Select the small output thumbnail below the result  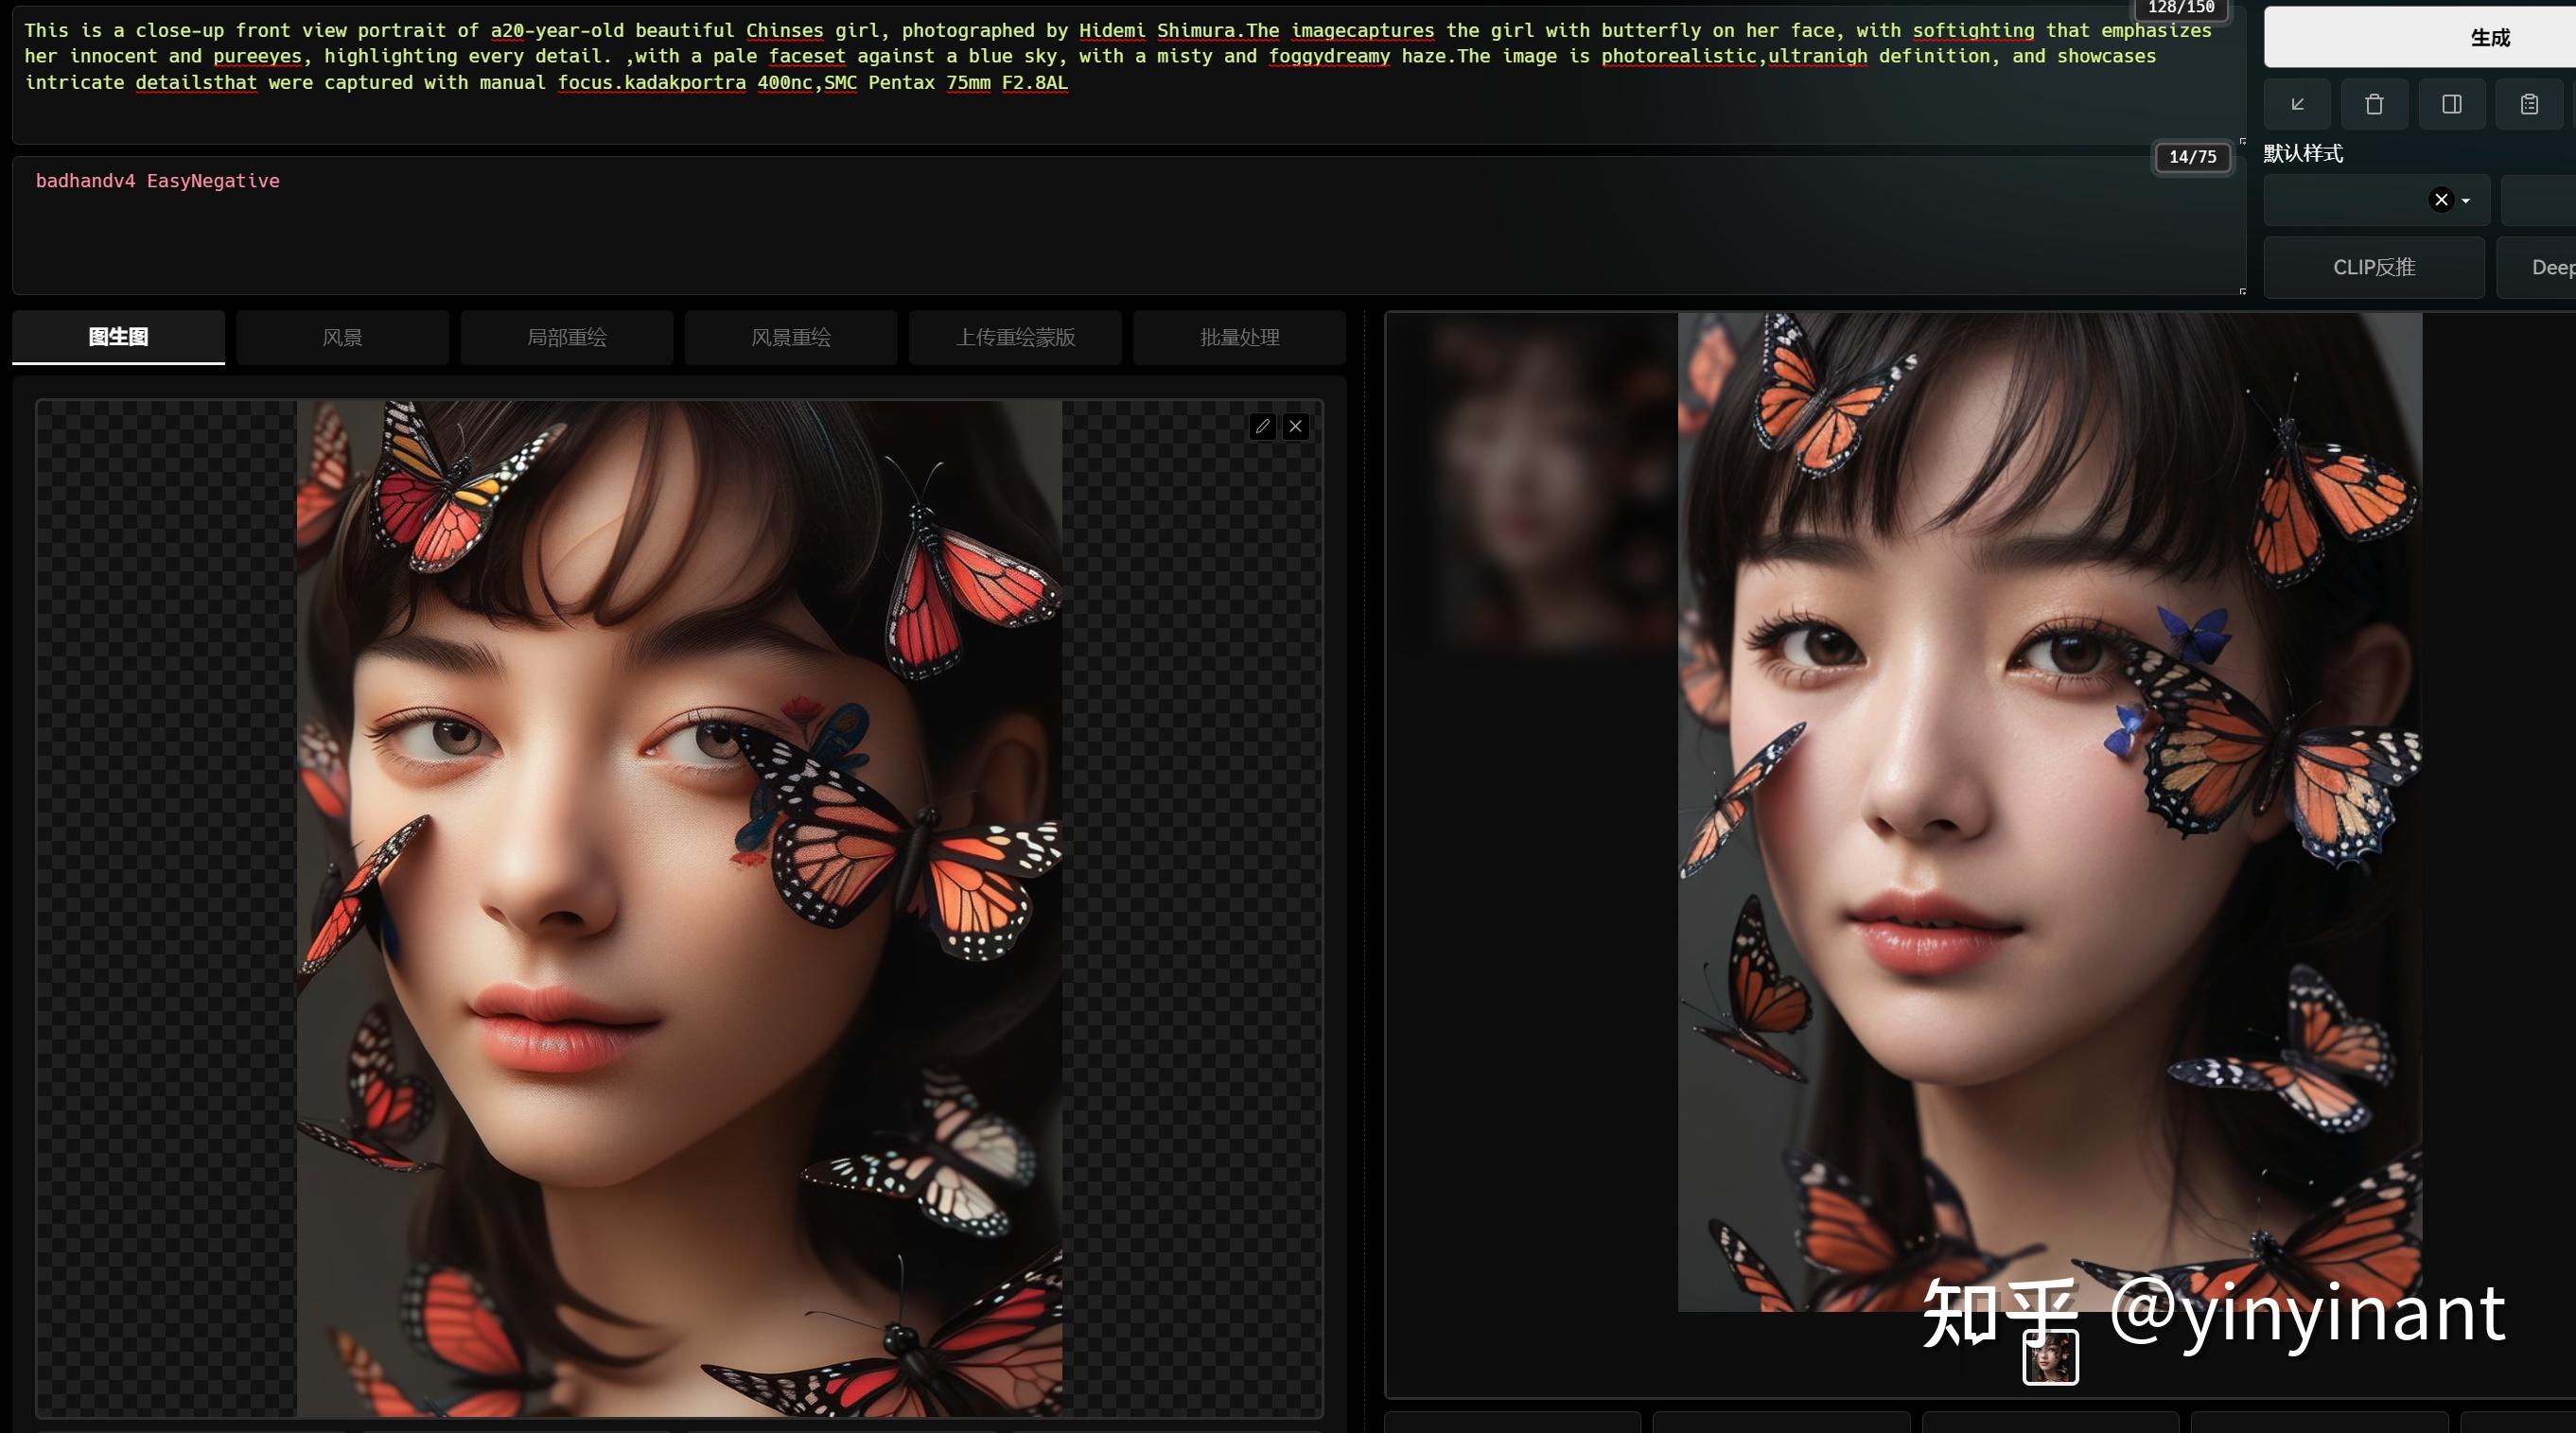click(x=2050, y=1357)
